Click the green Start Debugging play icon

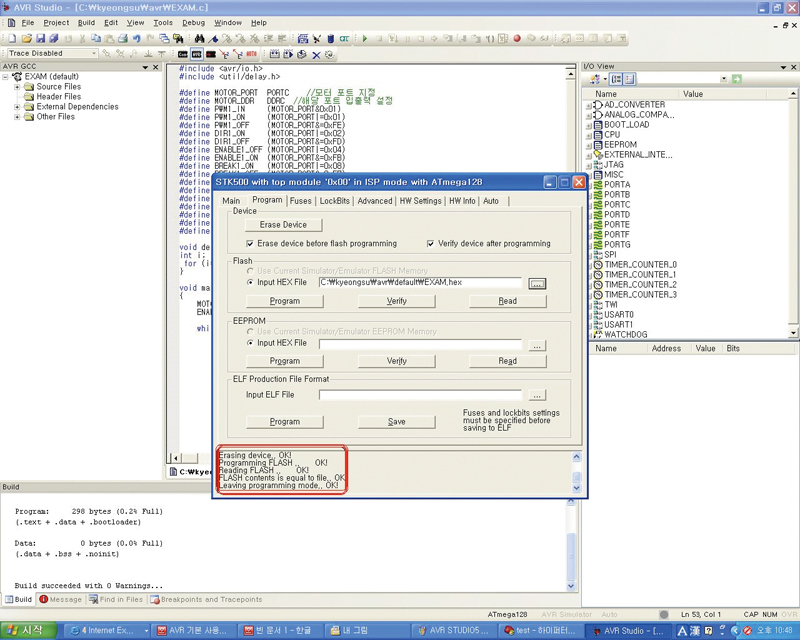pos(365,38)
